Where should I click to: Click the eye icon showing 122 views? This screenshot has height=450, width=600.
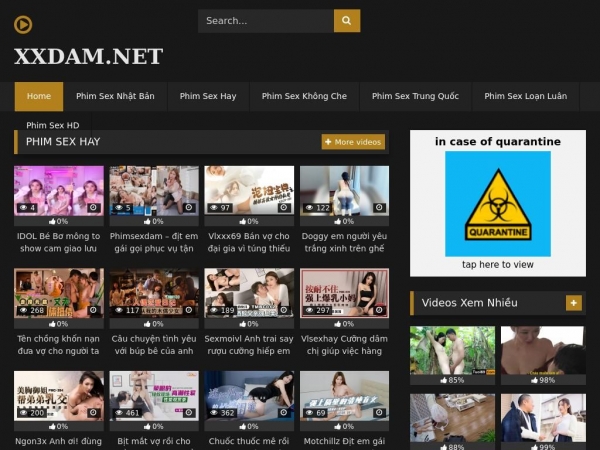(x=309, y=208)
